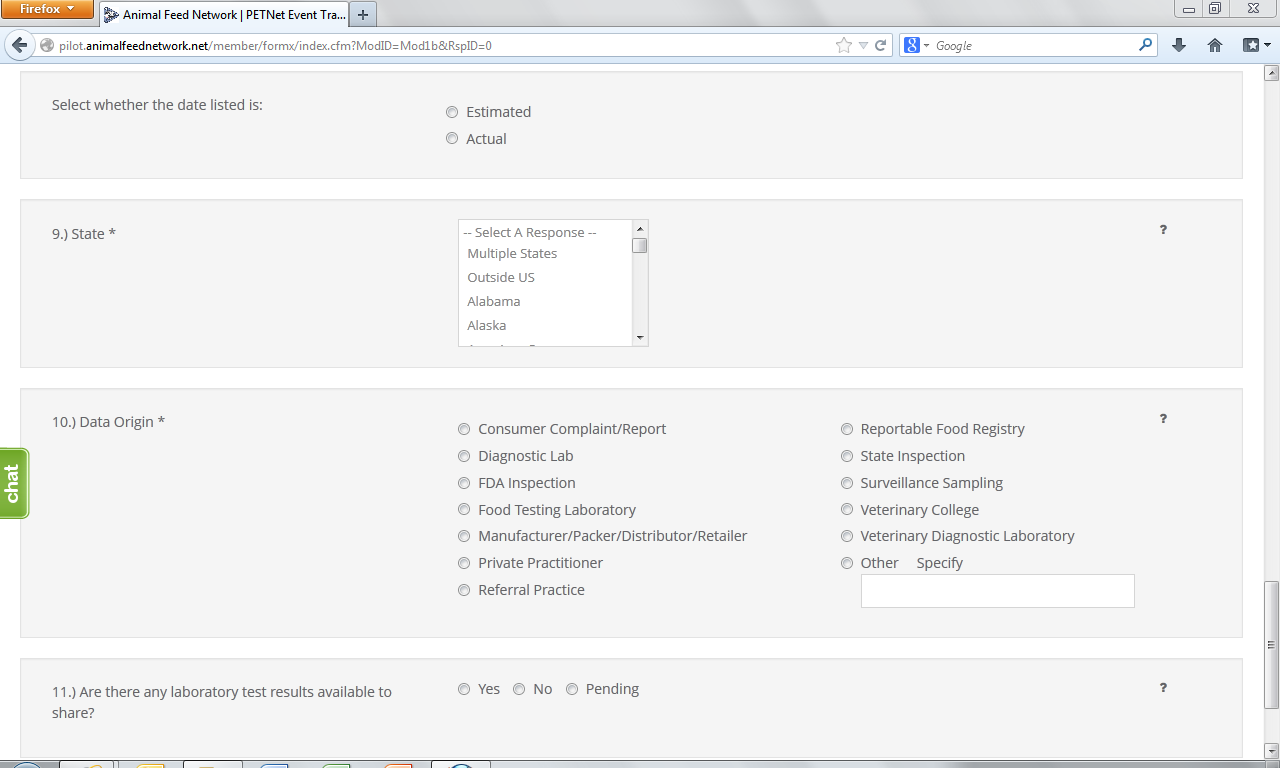Viewport: 1280px width, 768px height.
Task: Click 'Select whether the date listed is:' label
Action: (157, 104)
